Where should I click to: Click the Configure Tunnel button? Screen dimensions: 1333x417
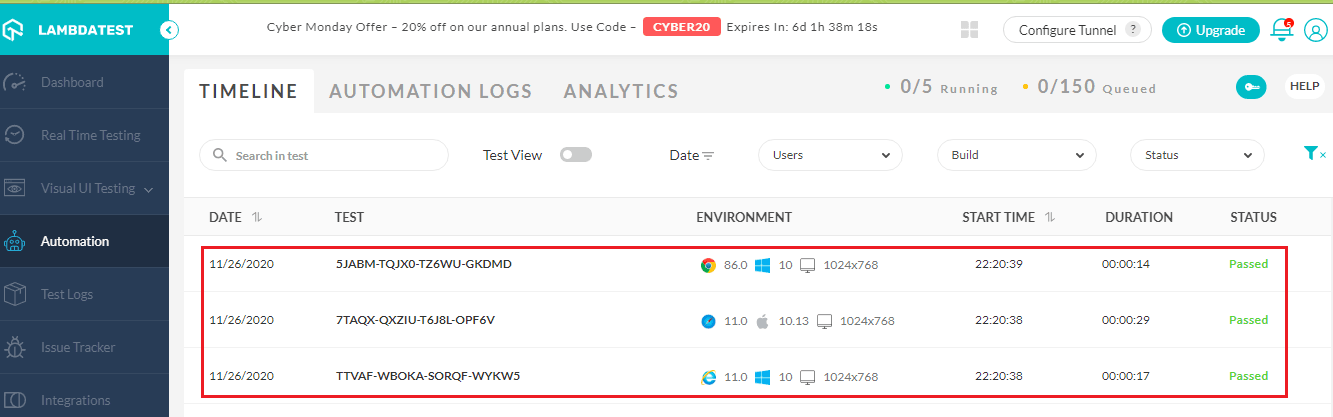point(1077,30)
